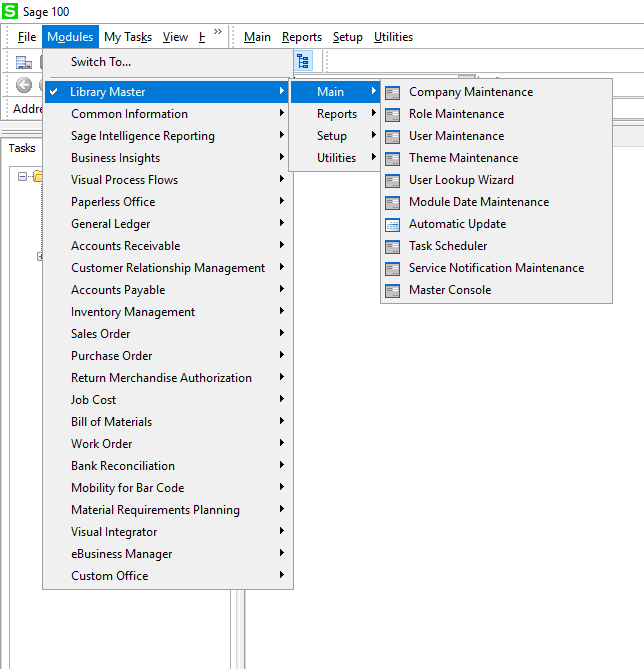The height and width of the screenshot is (669, 644).
Task: Open Master Console entry
Action: pyautogui.click(x=496, y=290)
